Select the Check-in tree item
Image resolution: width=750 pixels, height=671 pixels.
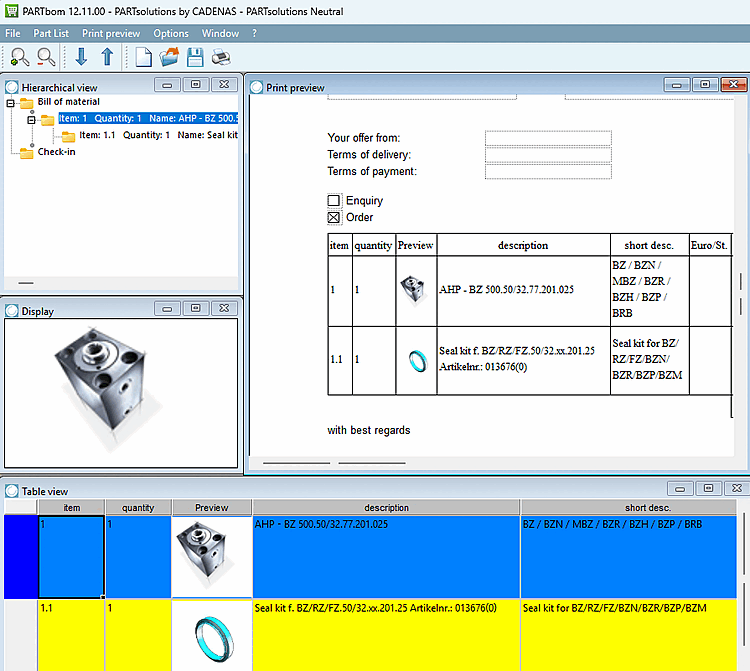(56, 152)
